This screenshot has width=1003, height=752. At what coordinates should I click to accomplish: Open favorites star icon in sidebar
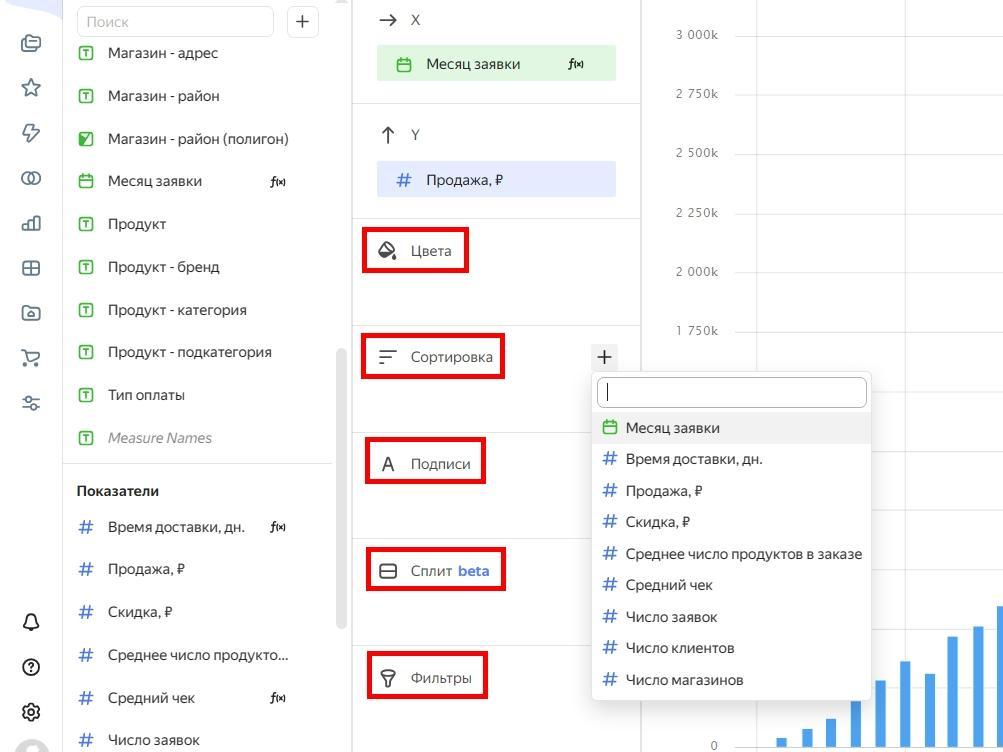click(x=31, y=88)
